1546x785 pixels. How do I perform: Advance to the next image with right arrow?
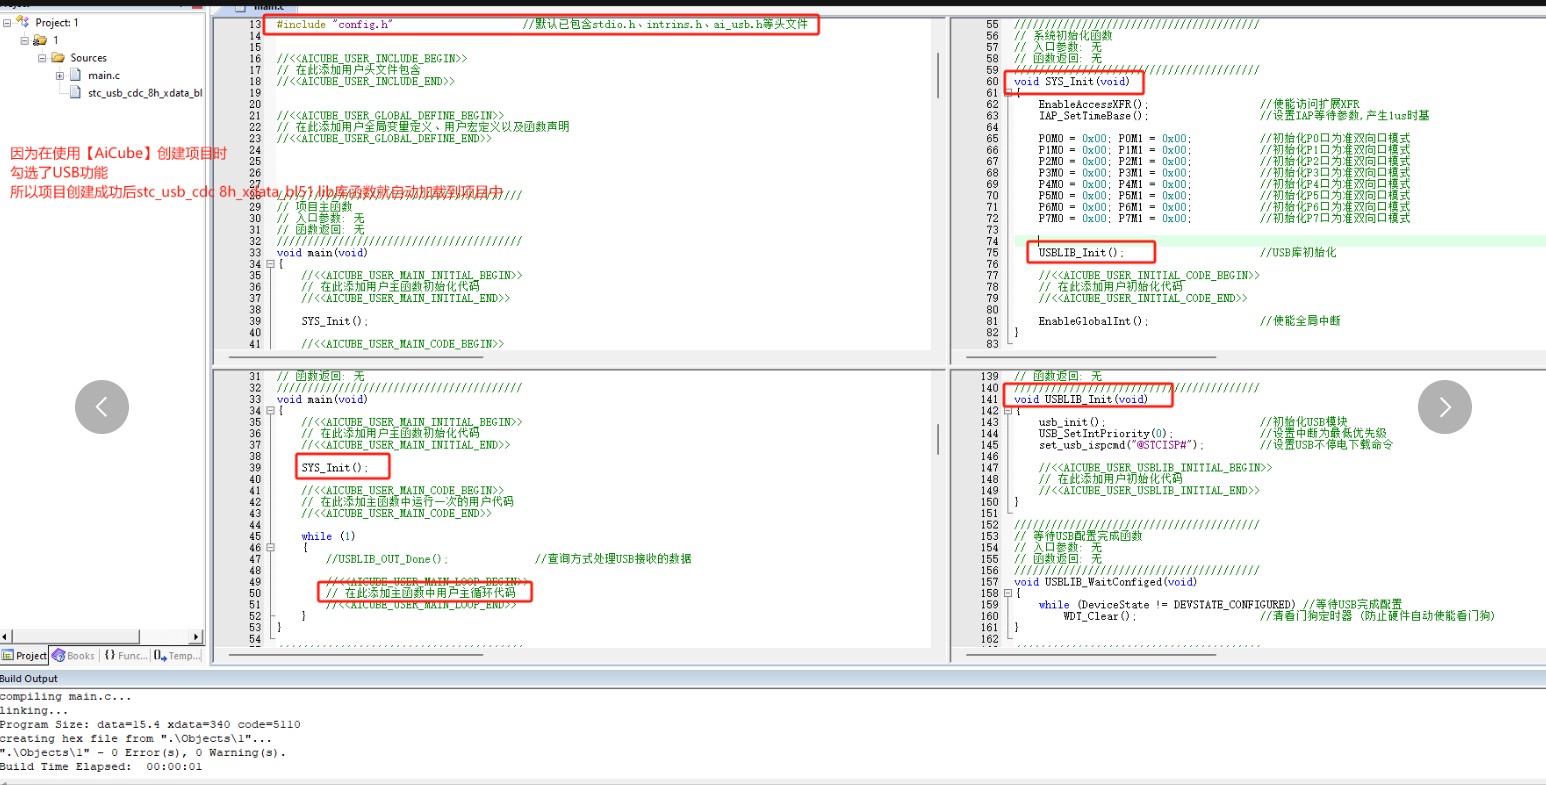1444,407
